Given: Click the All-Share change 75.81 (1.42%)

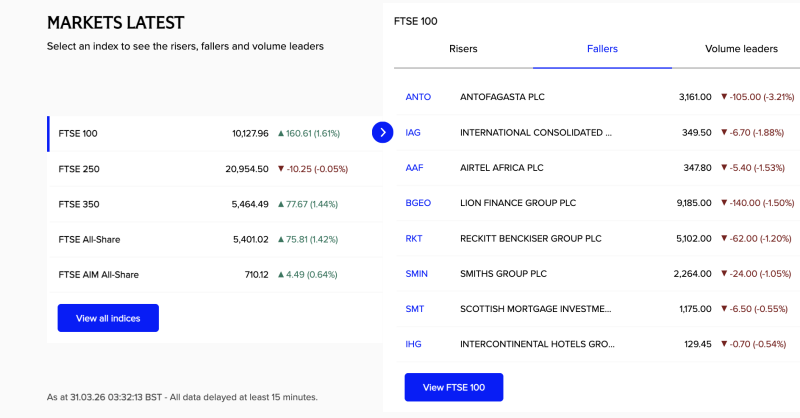Looking at the screenshot, I should (308, 239).
